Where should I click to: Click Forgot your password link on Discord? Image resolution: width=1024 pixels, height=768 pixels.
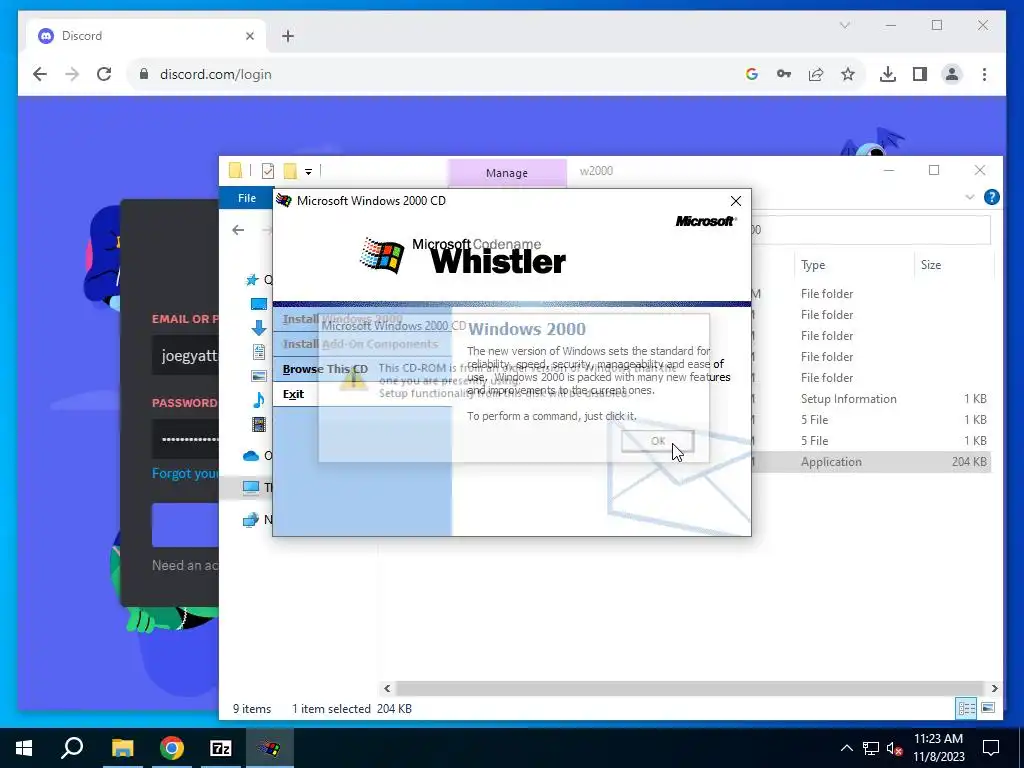click(185, 473)
